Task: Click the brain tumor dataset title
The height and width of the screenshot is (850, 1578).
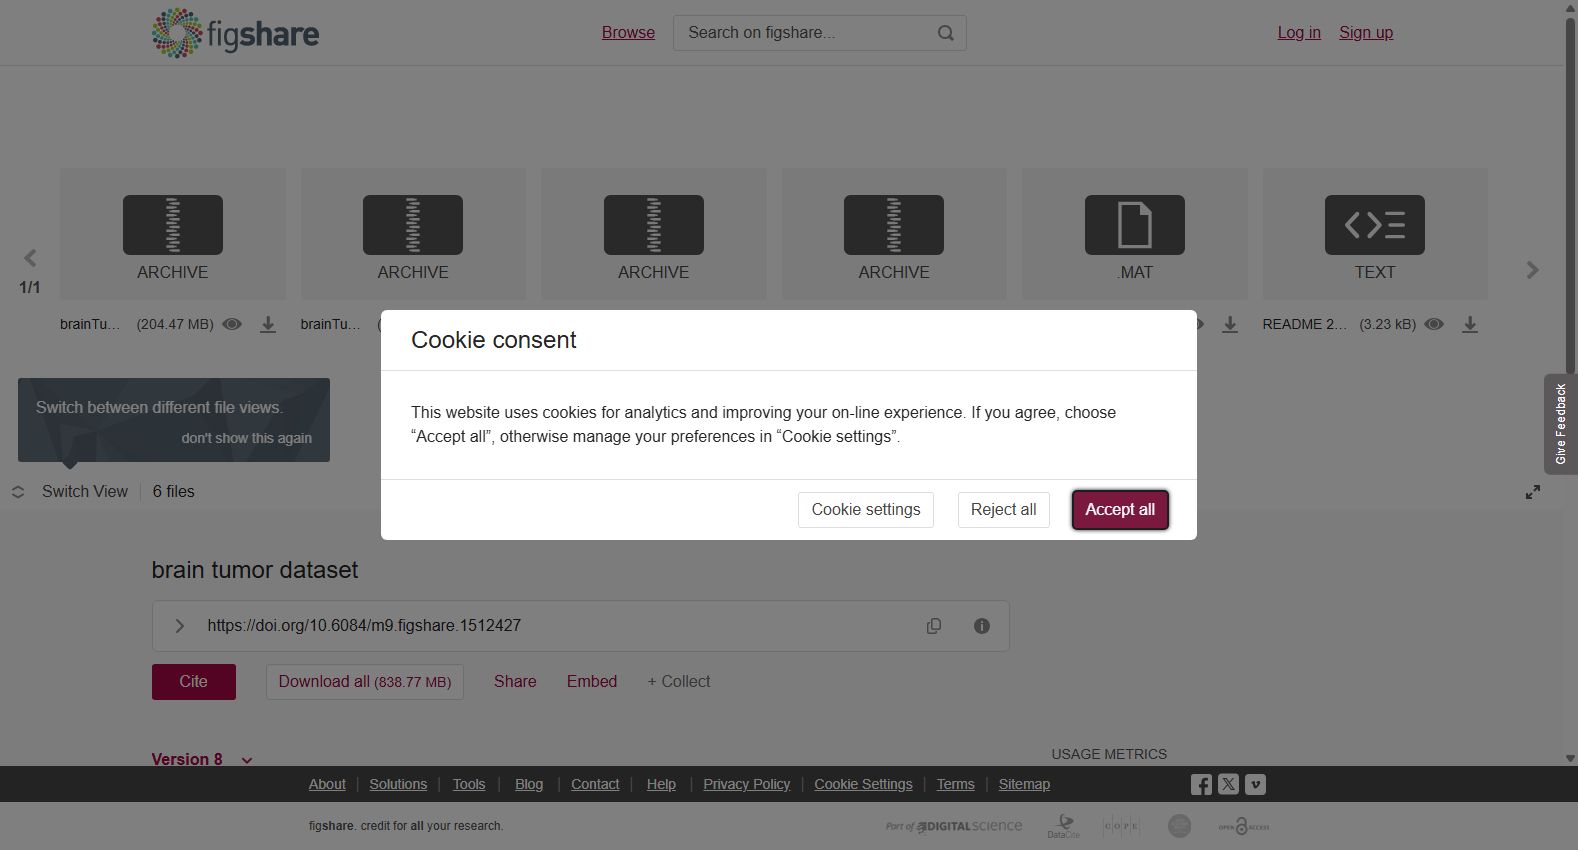Action: tap(255, 570)
